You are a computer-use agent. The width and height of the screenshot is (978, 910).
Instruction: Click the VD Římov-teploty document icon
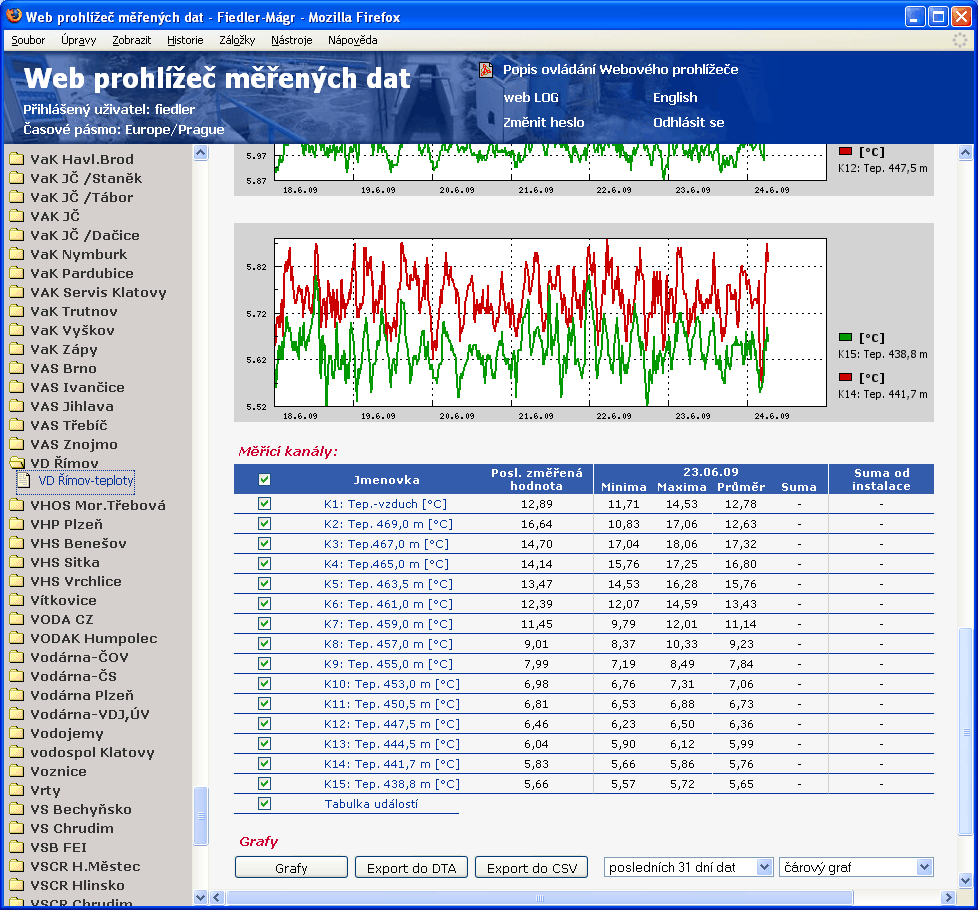coord(25,481)
